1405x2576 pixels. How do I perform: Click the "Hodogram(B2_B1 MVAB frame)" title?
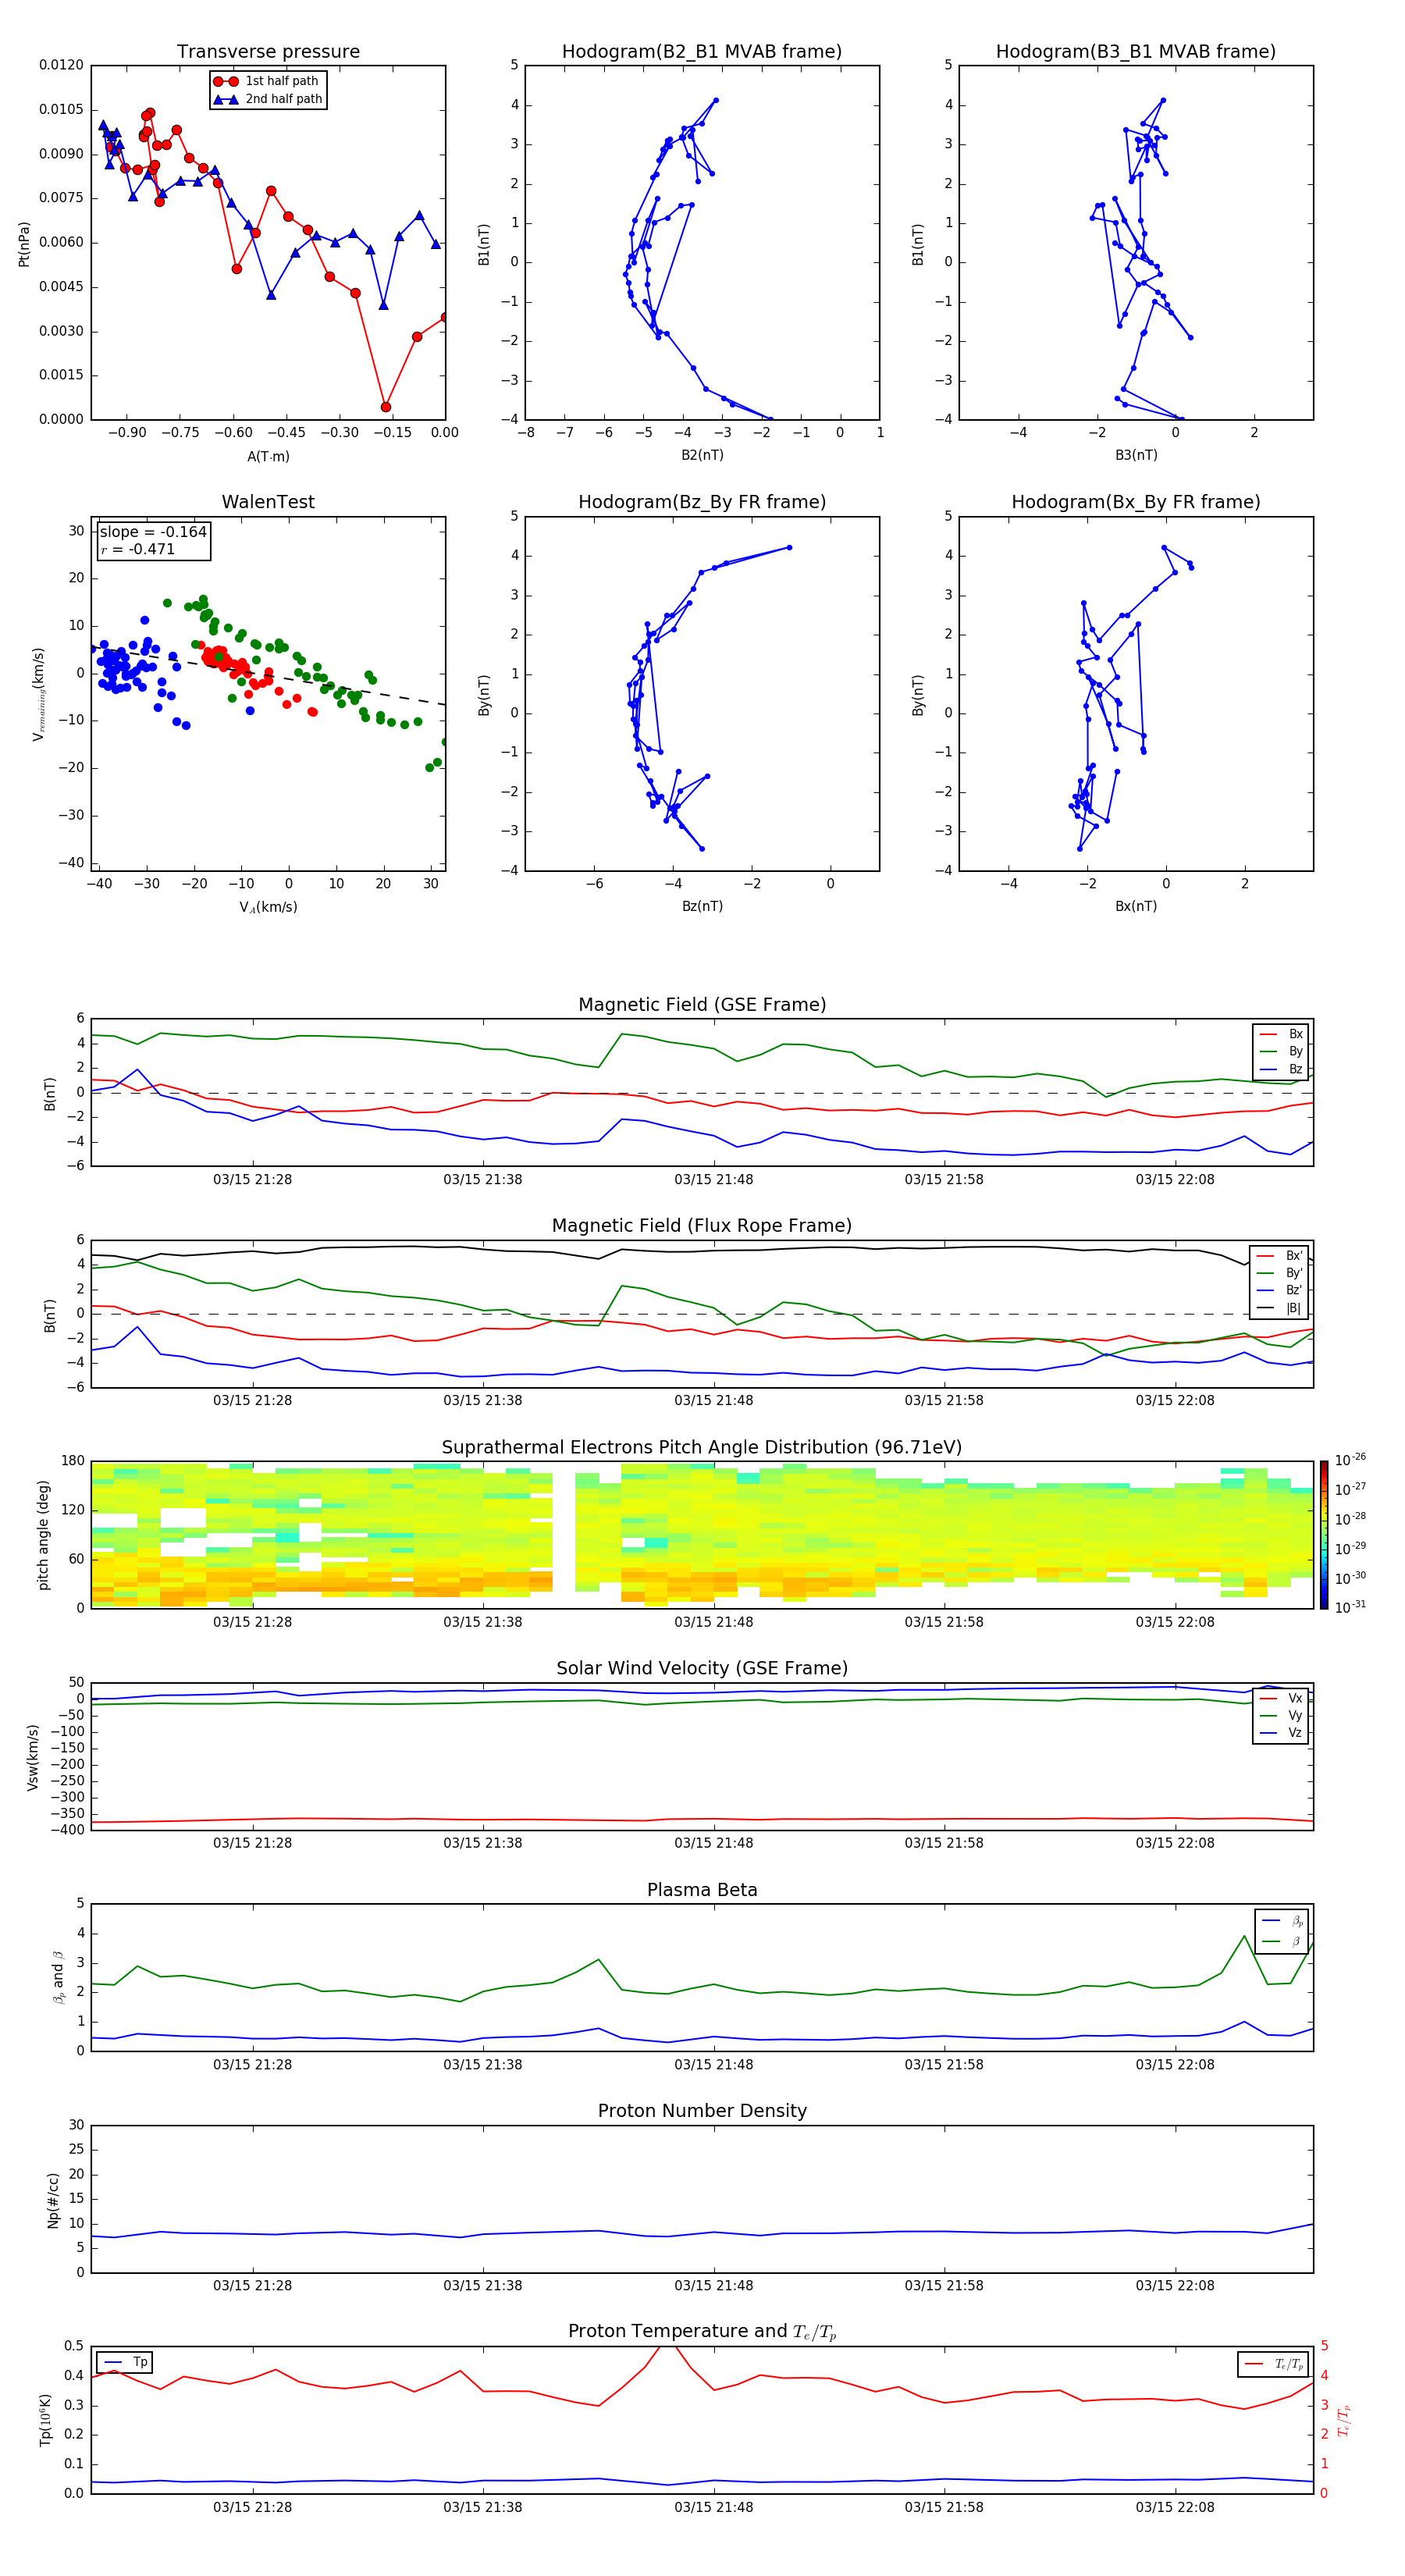702,52
